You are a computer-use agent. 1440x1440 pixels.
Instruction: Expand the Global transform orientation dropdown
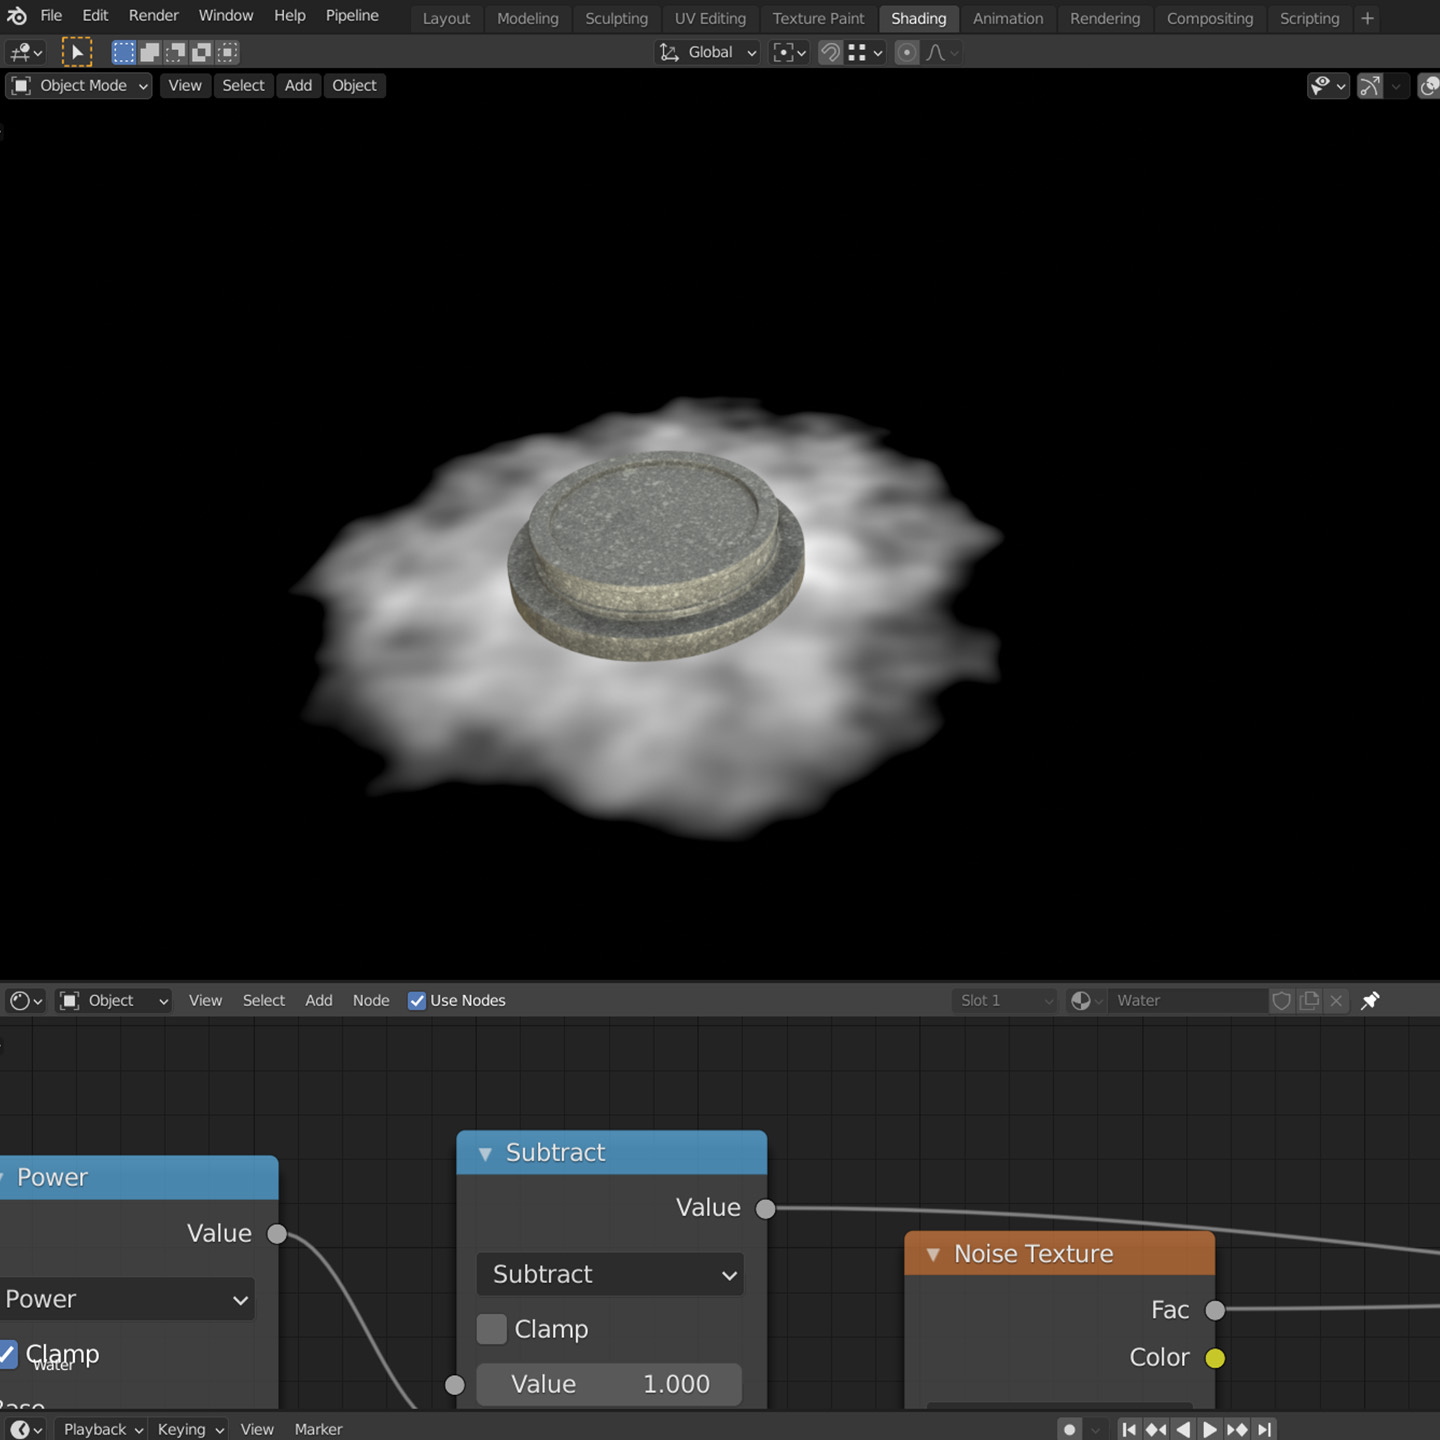click(707, 52)
